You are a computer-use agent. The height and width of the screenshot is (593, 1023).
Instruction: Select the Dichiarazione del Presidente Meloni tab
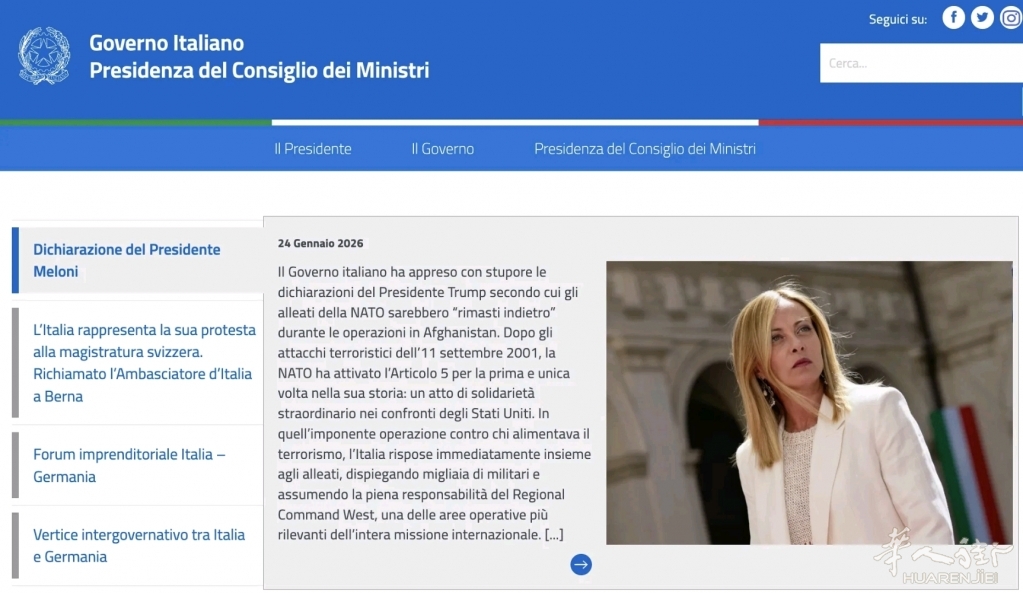coord(127,260)
